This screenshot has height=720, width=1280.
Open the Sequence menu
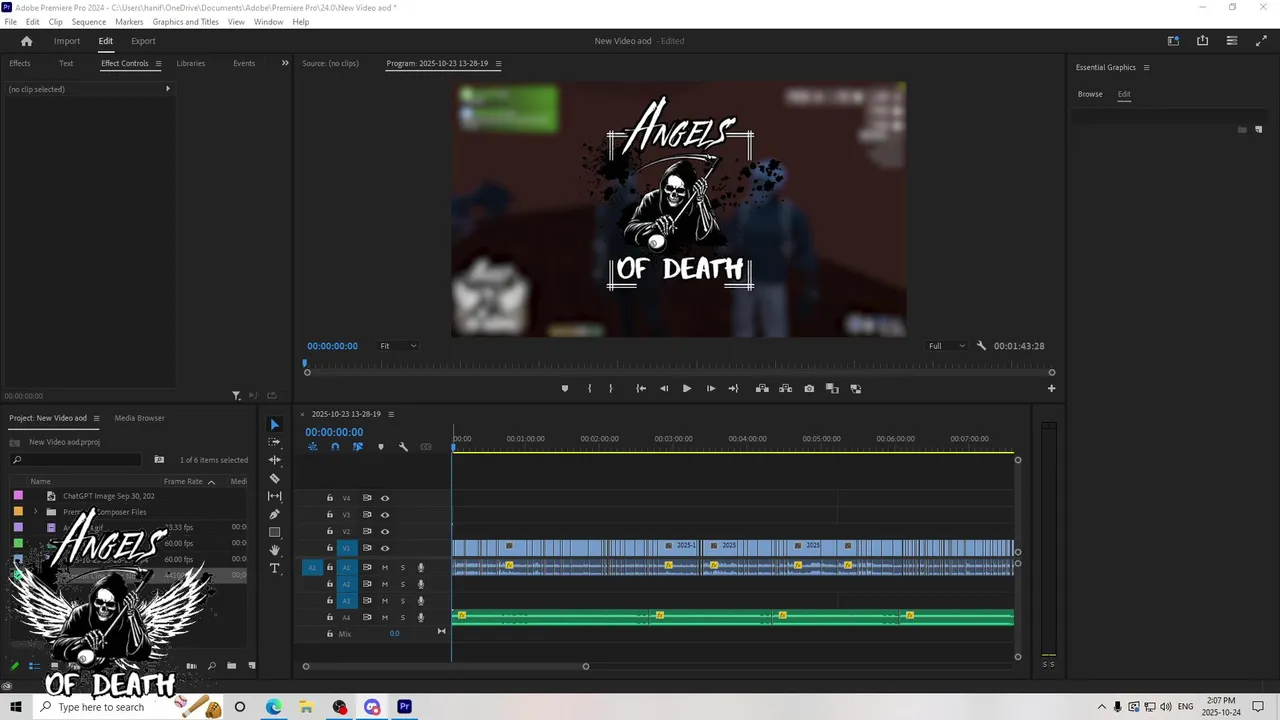(x=89, y=22)
